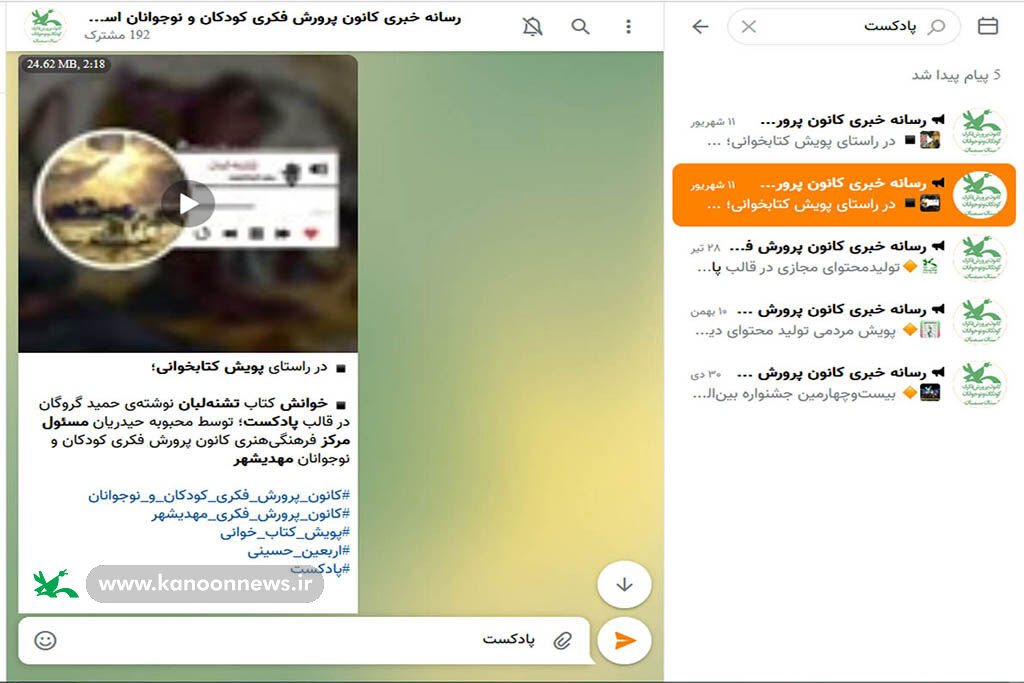Click the message text input box
Image resolution: width=1024 pixels, height=683 pixels.
pos(300,640)
